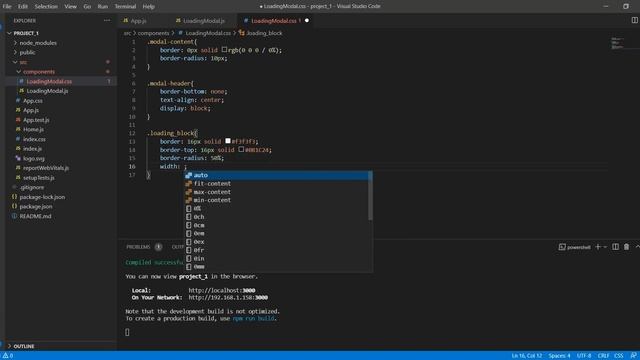Open the PROBLEMS panel tab
The width and height of the screenshot is (640, 360).
pyautogui.click(x=138, y=247)
